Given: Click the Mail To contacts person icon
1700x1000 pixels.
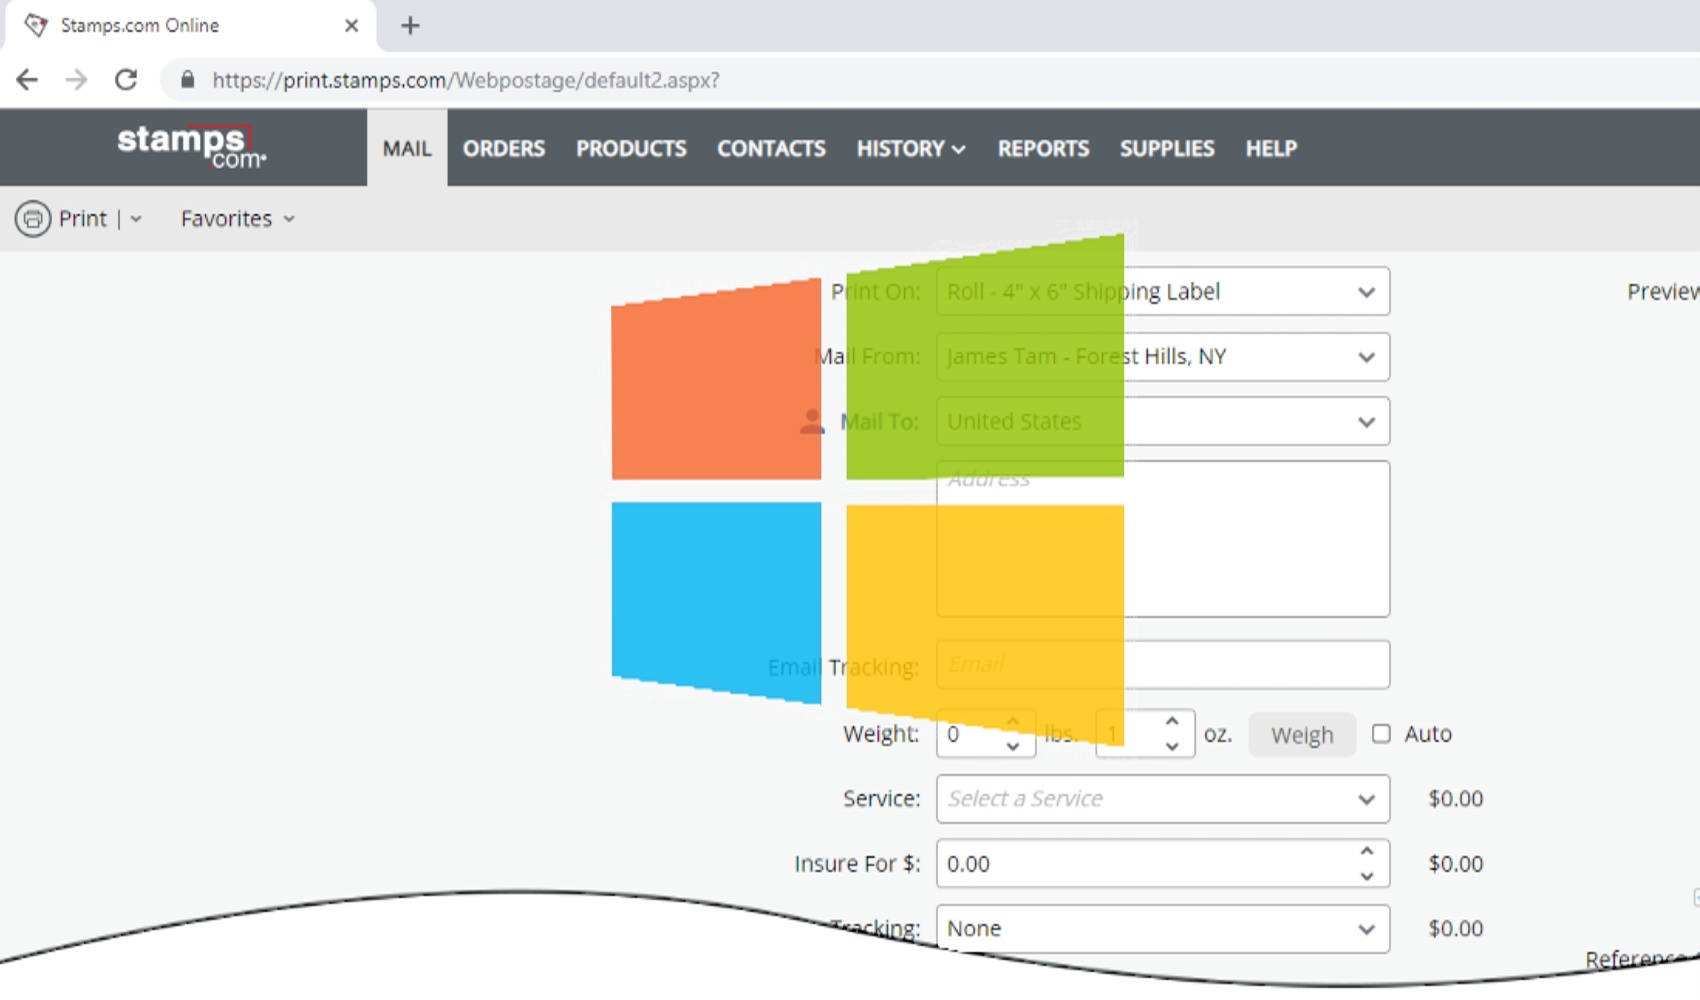Looking at the screenshot, I should pyautogui.click(x=812, y=421).
